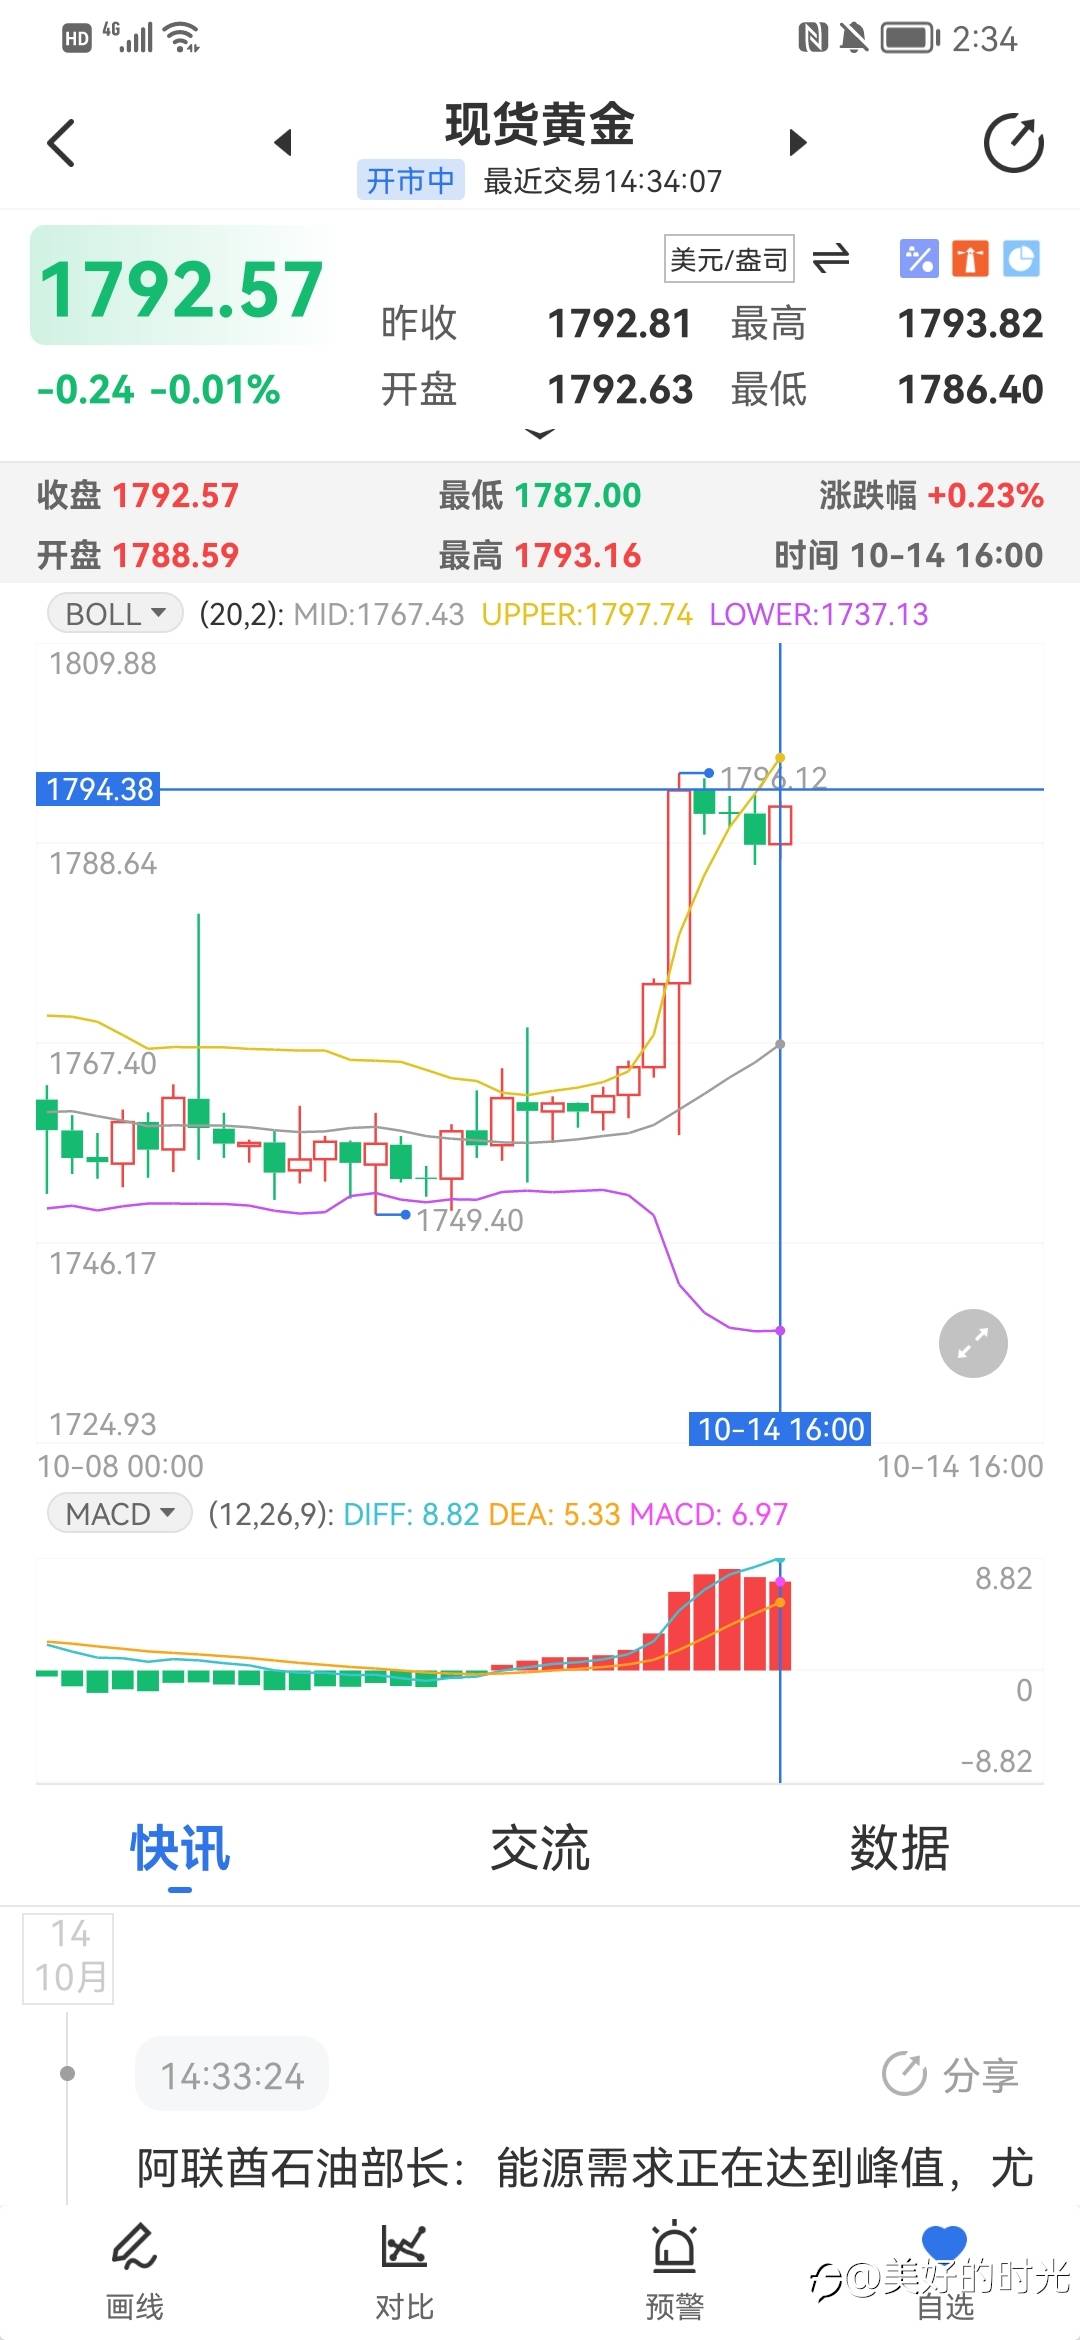This screenshot has width=1080, height=2340.
Task: Tap the -0.24 -0.01% change text
Action: [x=158, y=389]
